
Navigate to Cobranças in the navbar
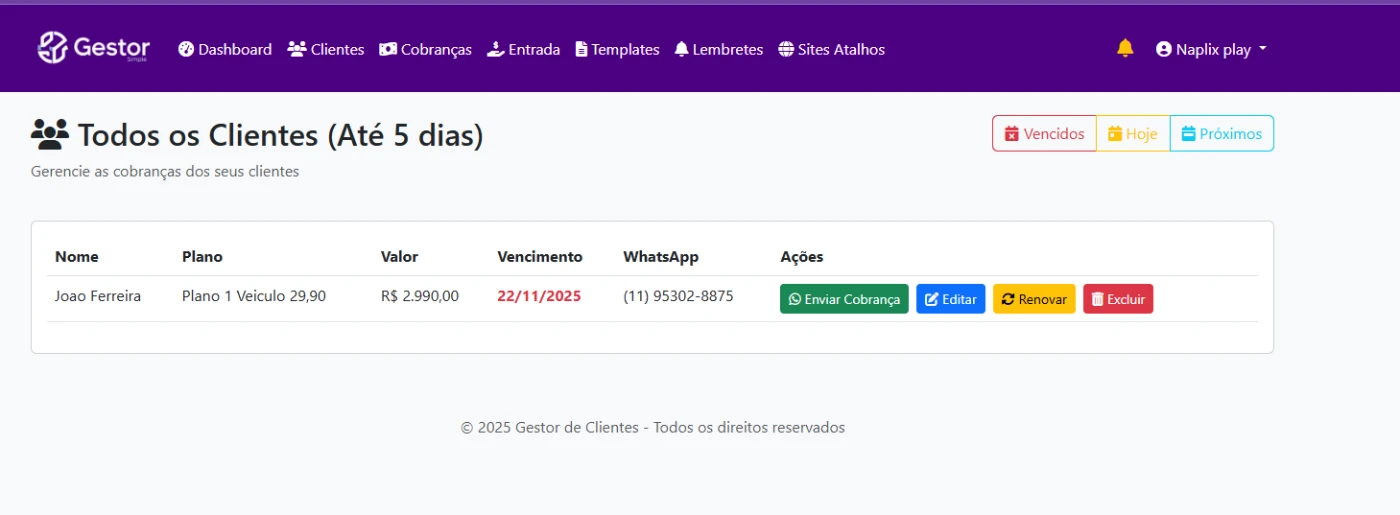click(x=425, y=49)
